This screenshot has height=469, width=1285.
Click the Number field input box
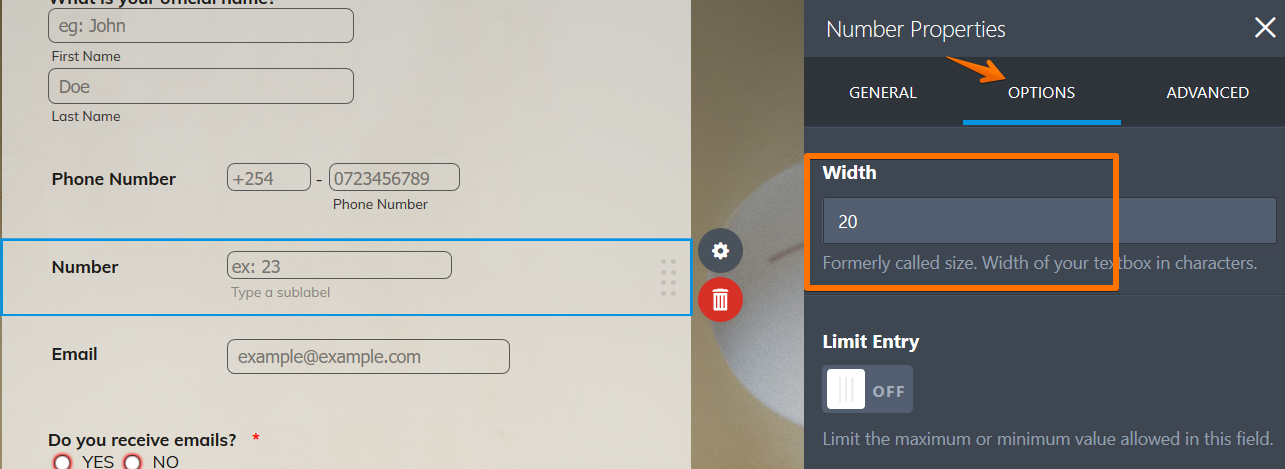click(339, 266)
